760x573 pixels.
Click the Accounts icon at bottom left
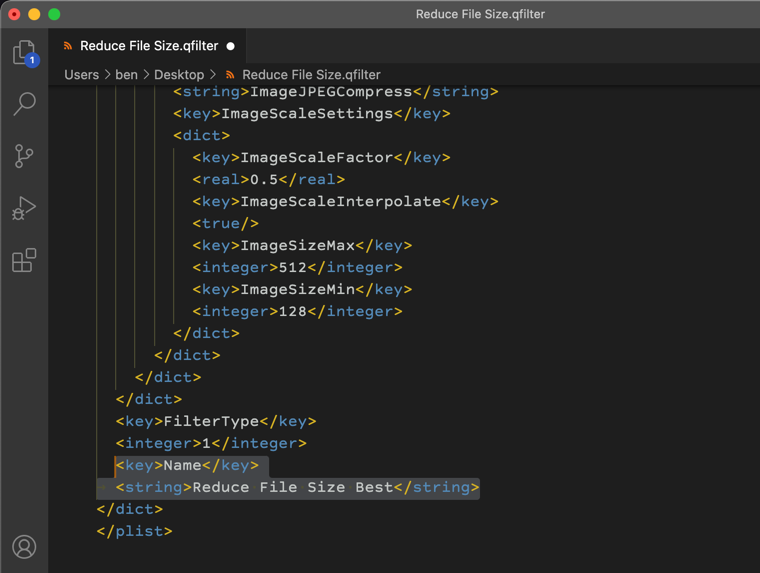point(24,546)
